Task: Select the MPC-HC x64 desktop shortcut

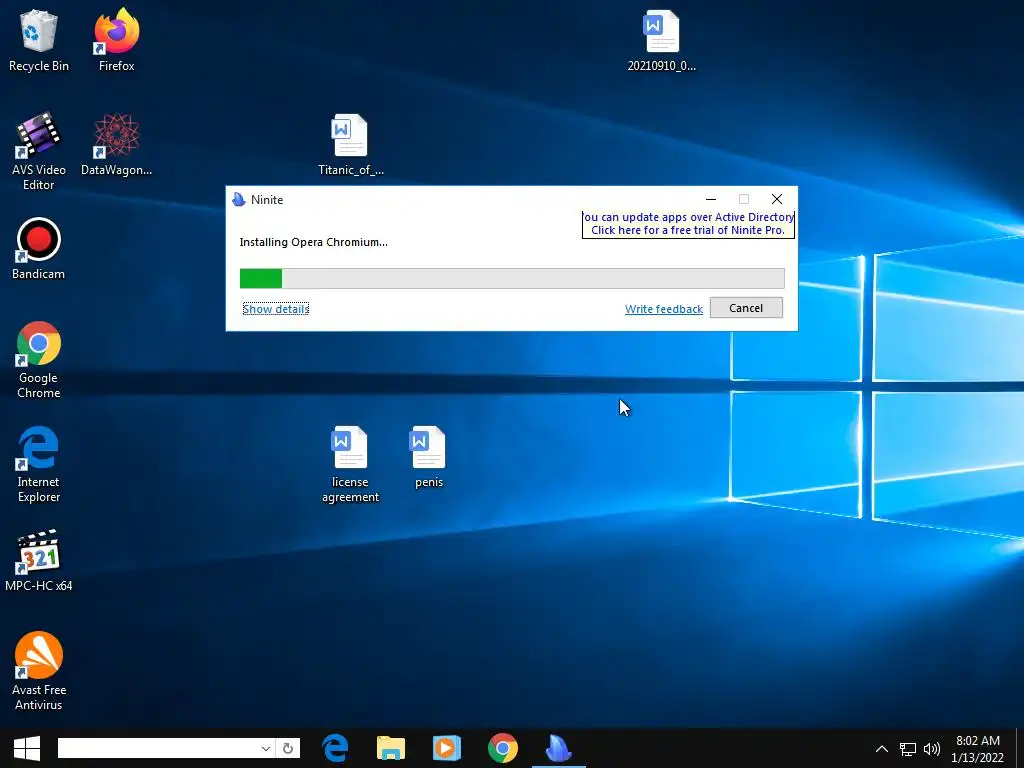Action: pos(39,560)
